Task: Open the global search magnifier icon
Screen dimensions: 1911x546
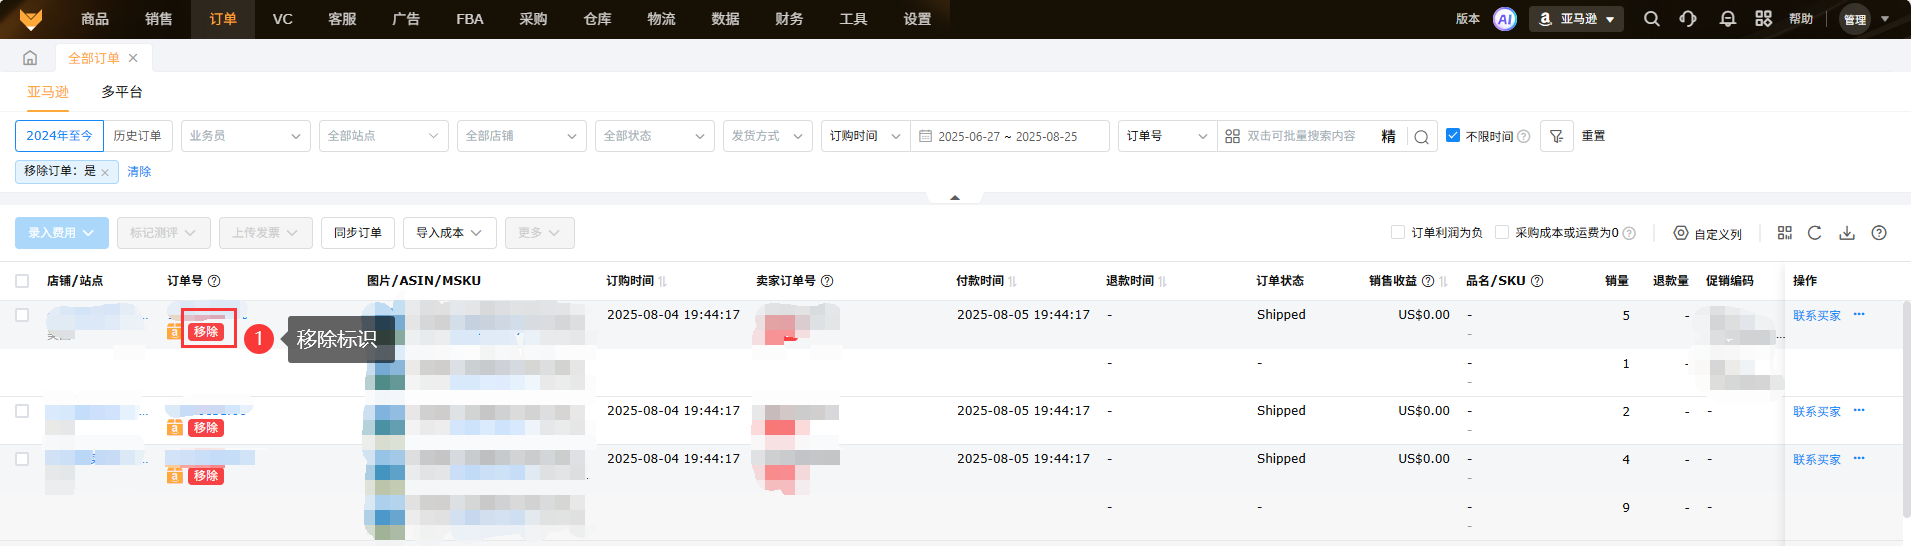Action: coord(1652,19)
